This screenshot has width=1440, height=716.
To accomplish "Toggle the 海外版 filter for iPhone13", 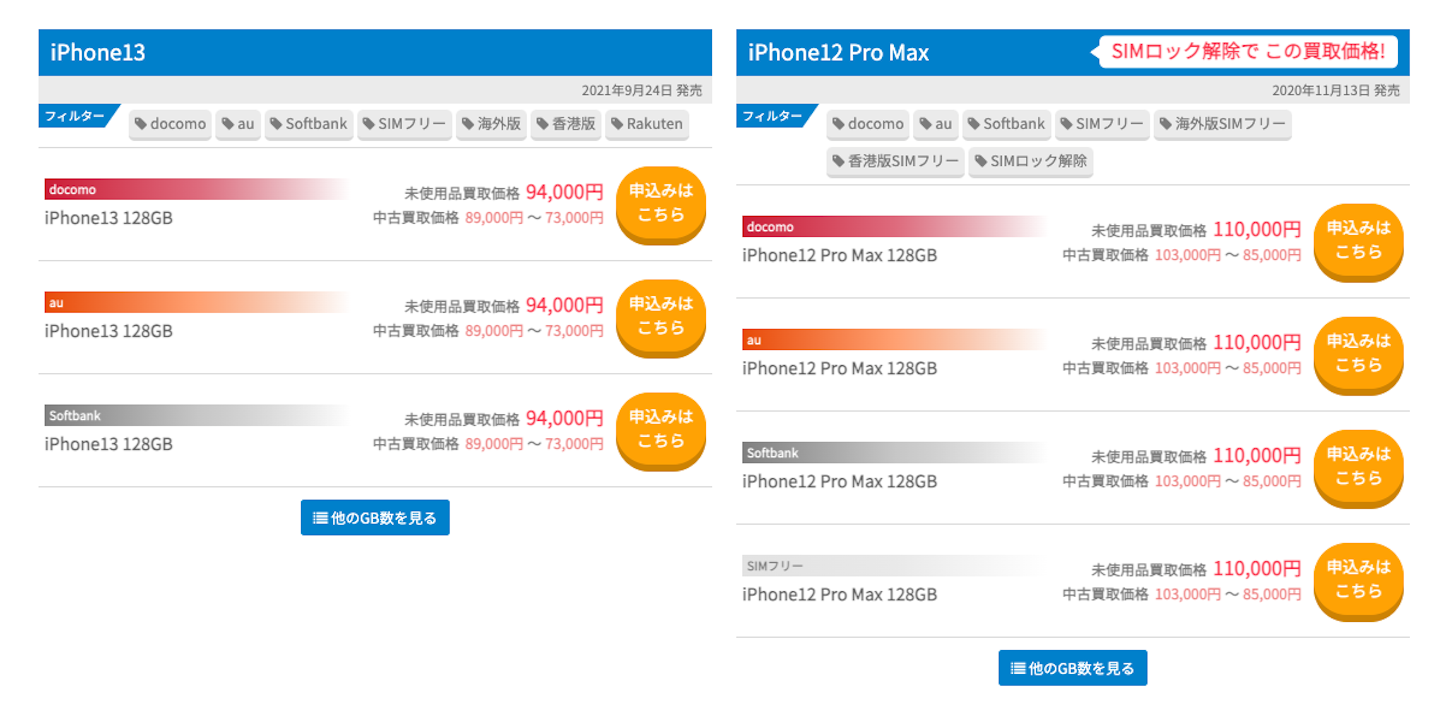I will [x=491, y=124].
